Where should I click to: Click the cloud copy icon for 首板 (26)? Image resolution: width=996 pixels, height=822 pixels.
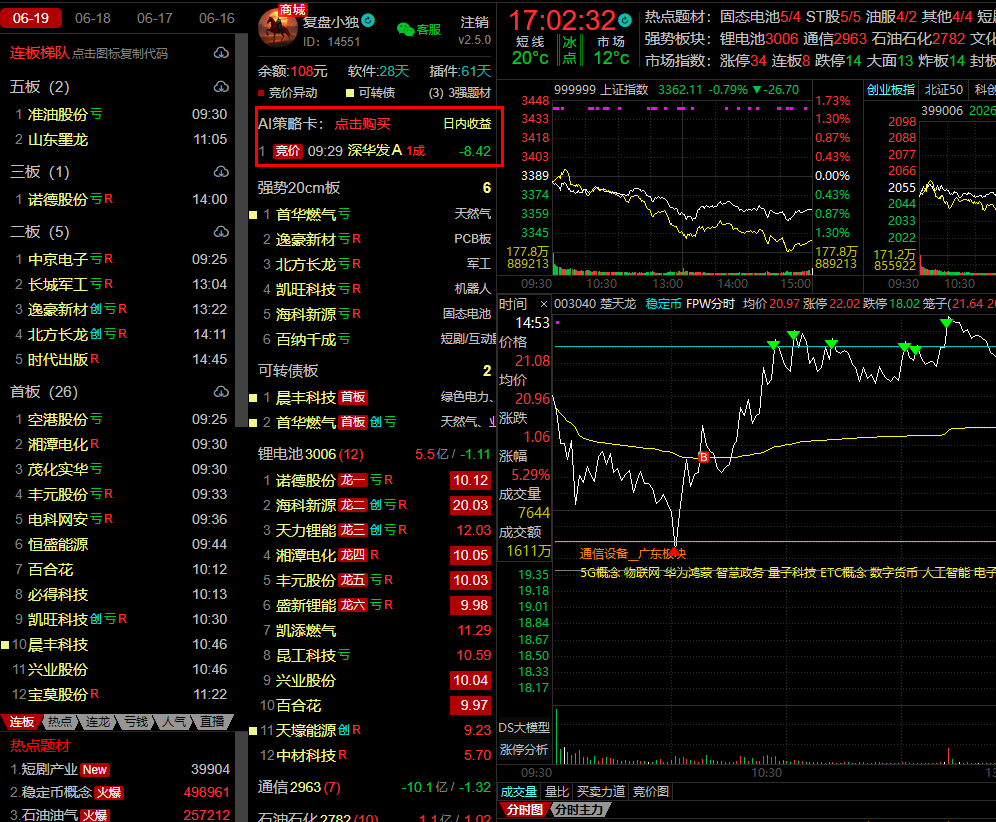click(221, 392)
